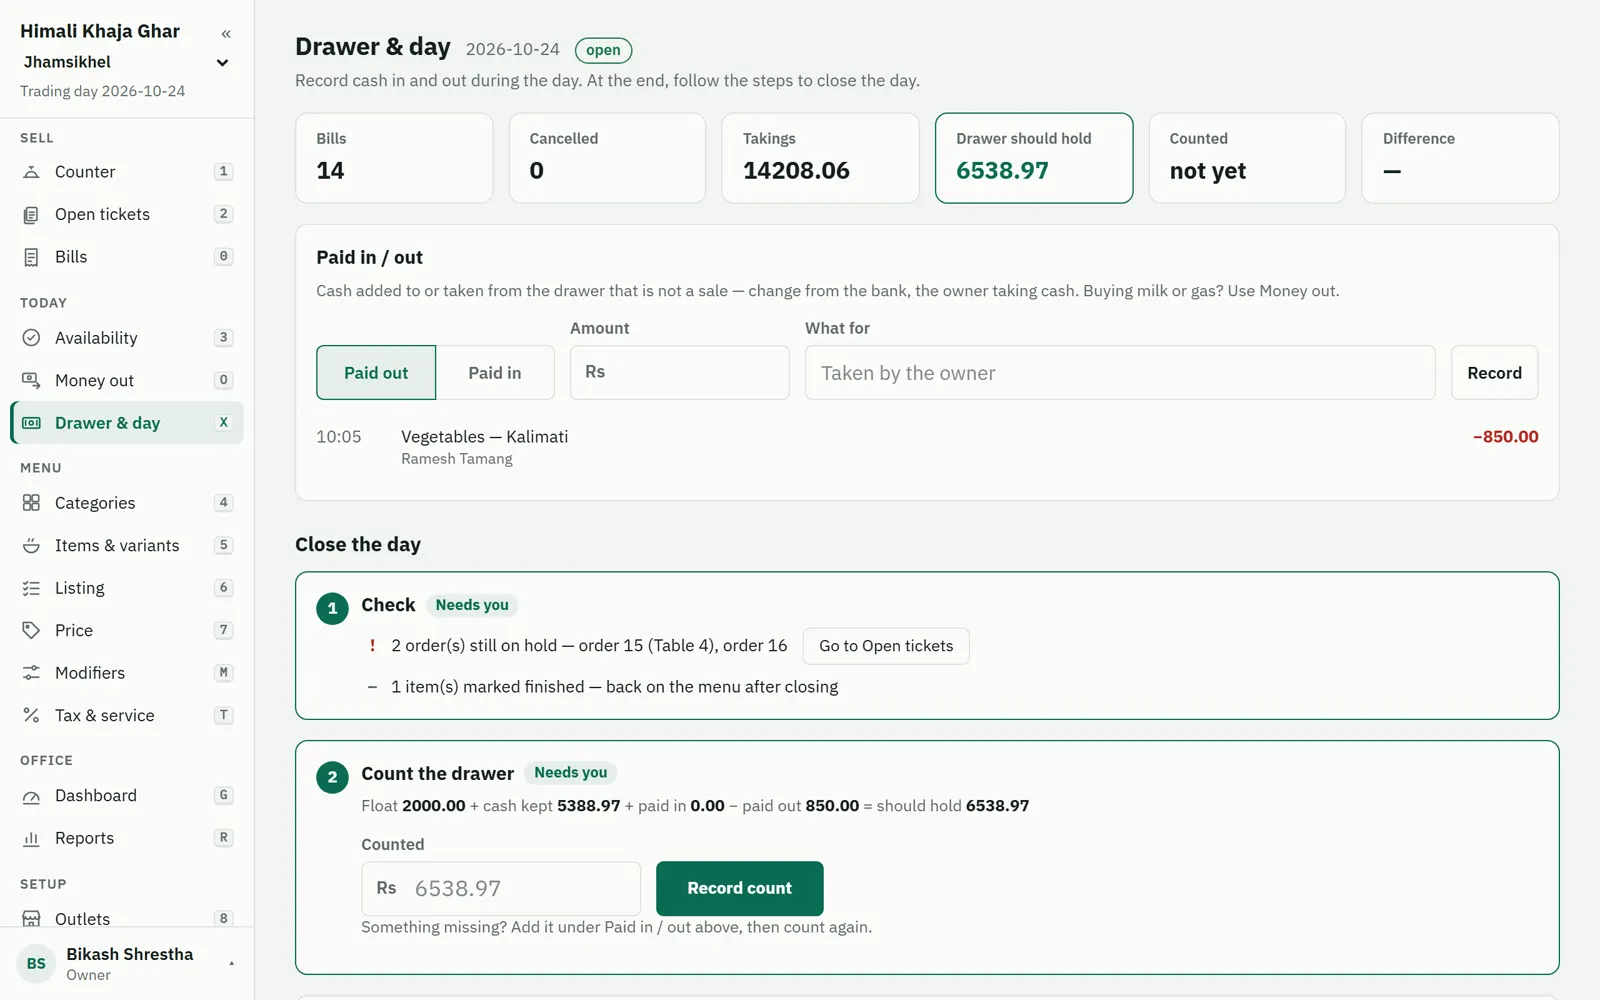Viewport: 1600px width, 1000px height.
Task: Click the Outlets store icon
Action: 31,919
